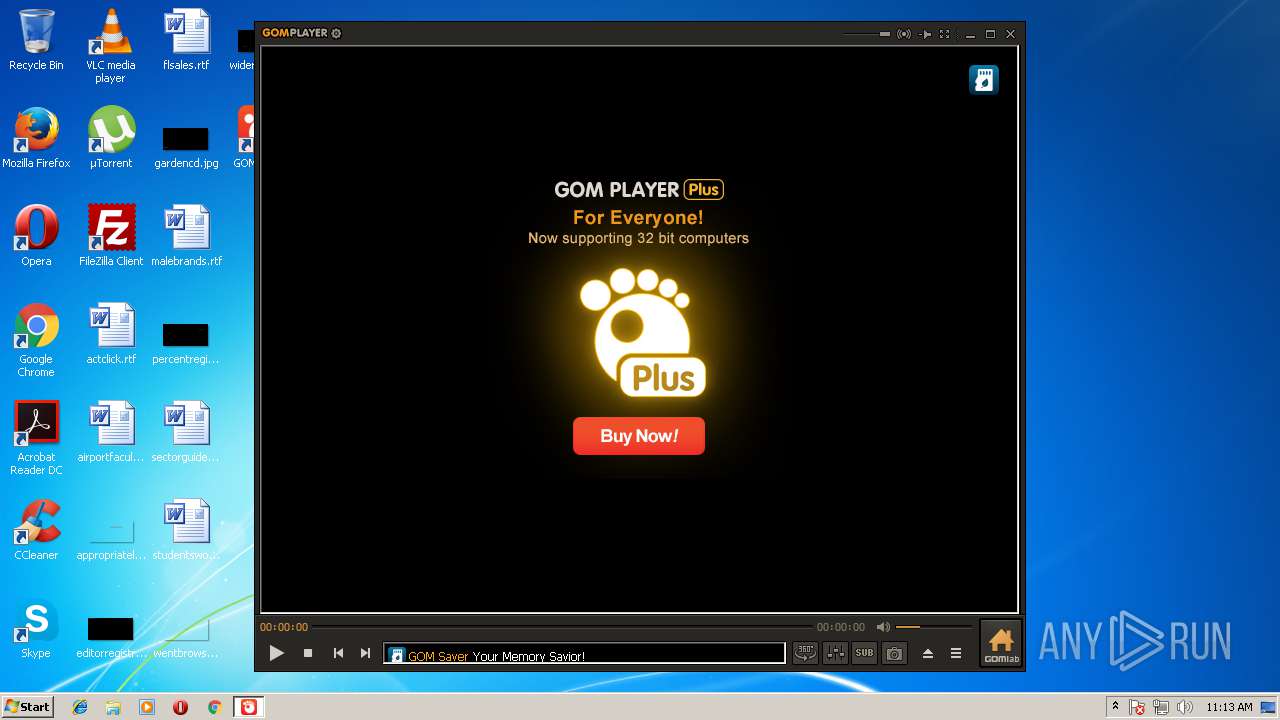Open subtitle settings via SUB button

pyautogui.click(x=864, y=653)
